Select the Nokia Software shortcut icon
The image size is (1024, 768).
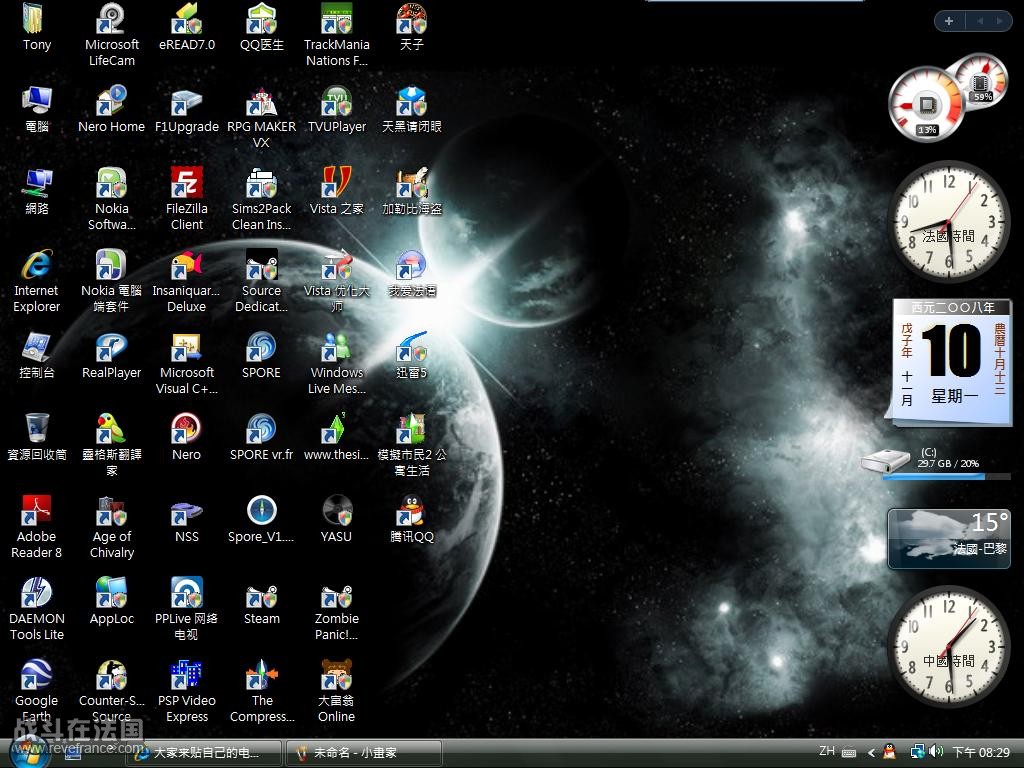[x=112, y=182]
